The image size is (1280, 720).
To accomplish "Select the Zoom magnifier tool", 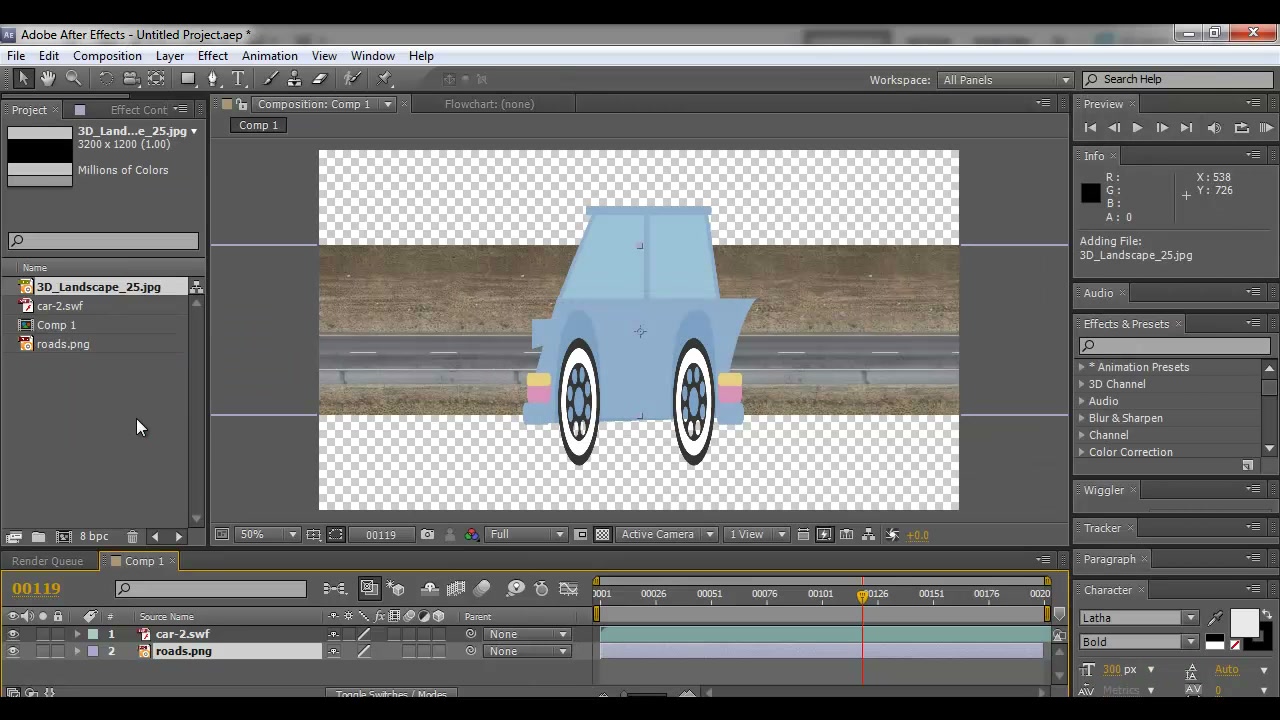I will pyautogui.click(x=73, y=79).
